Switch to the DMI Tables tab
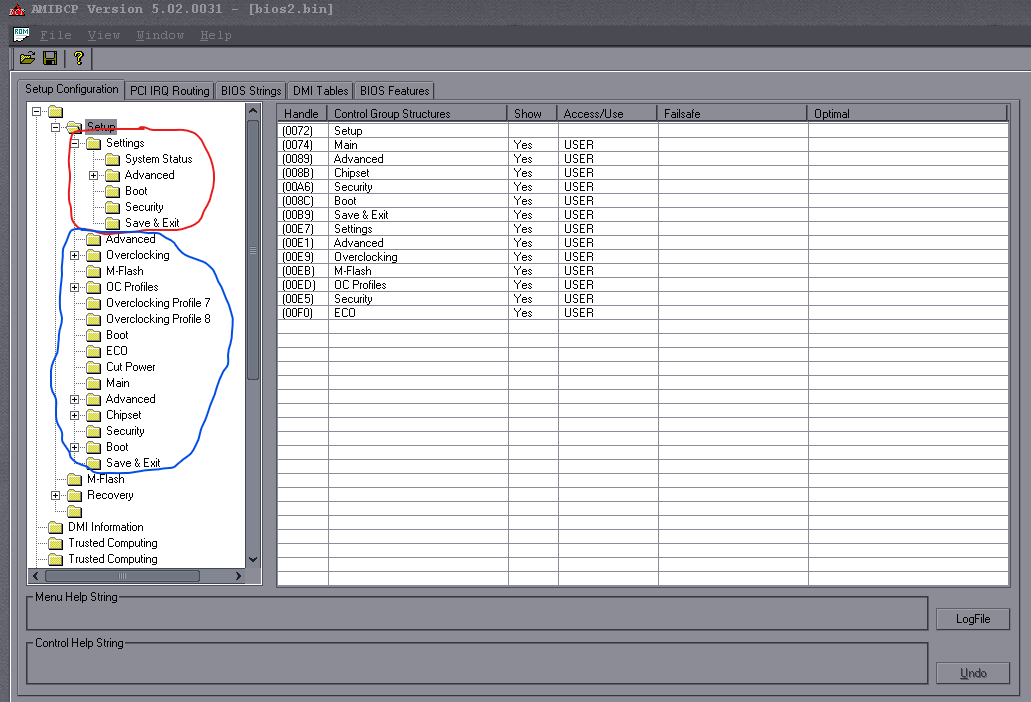 point(320,91)
